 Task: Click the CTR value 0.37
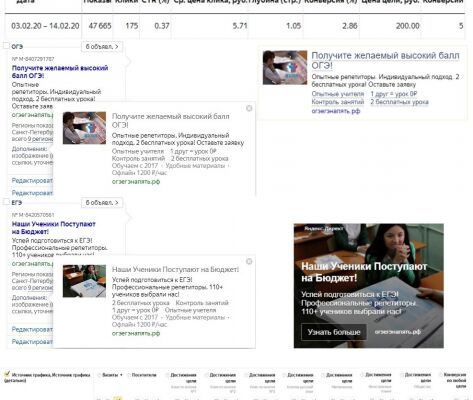click(x=162, y=26)
